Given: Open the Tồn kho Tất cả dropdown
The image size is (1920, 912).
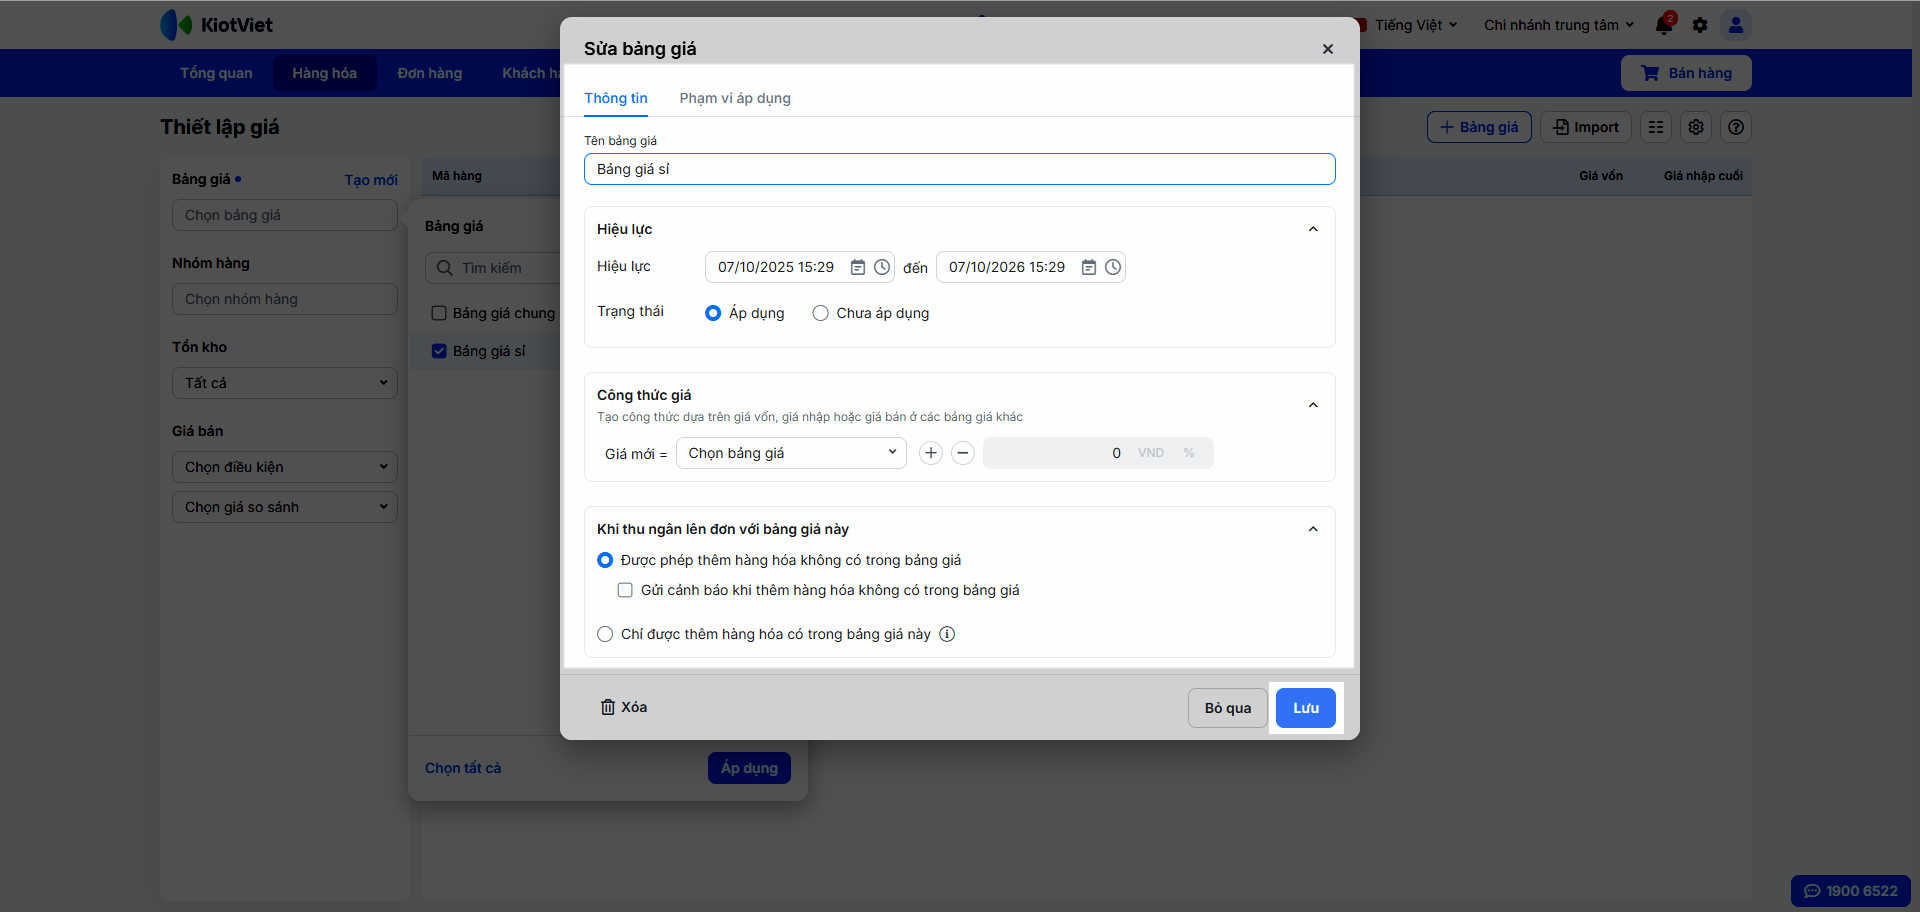Looking at the screenshot, I should [285, 383].
